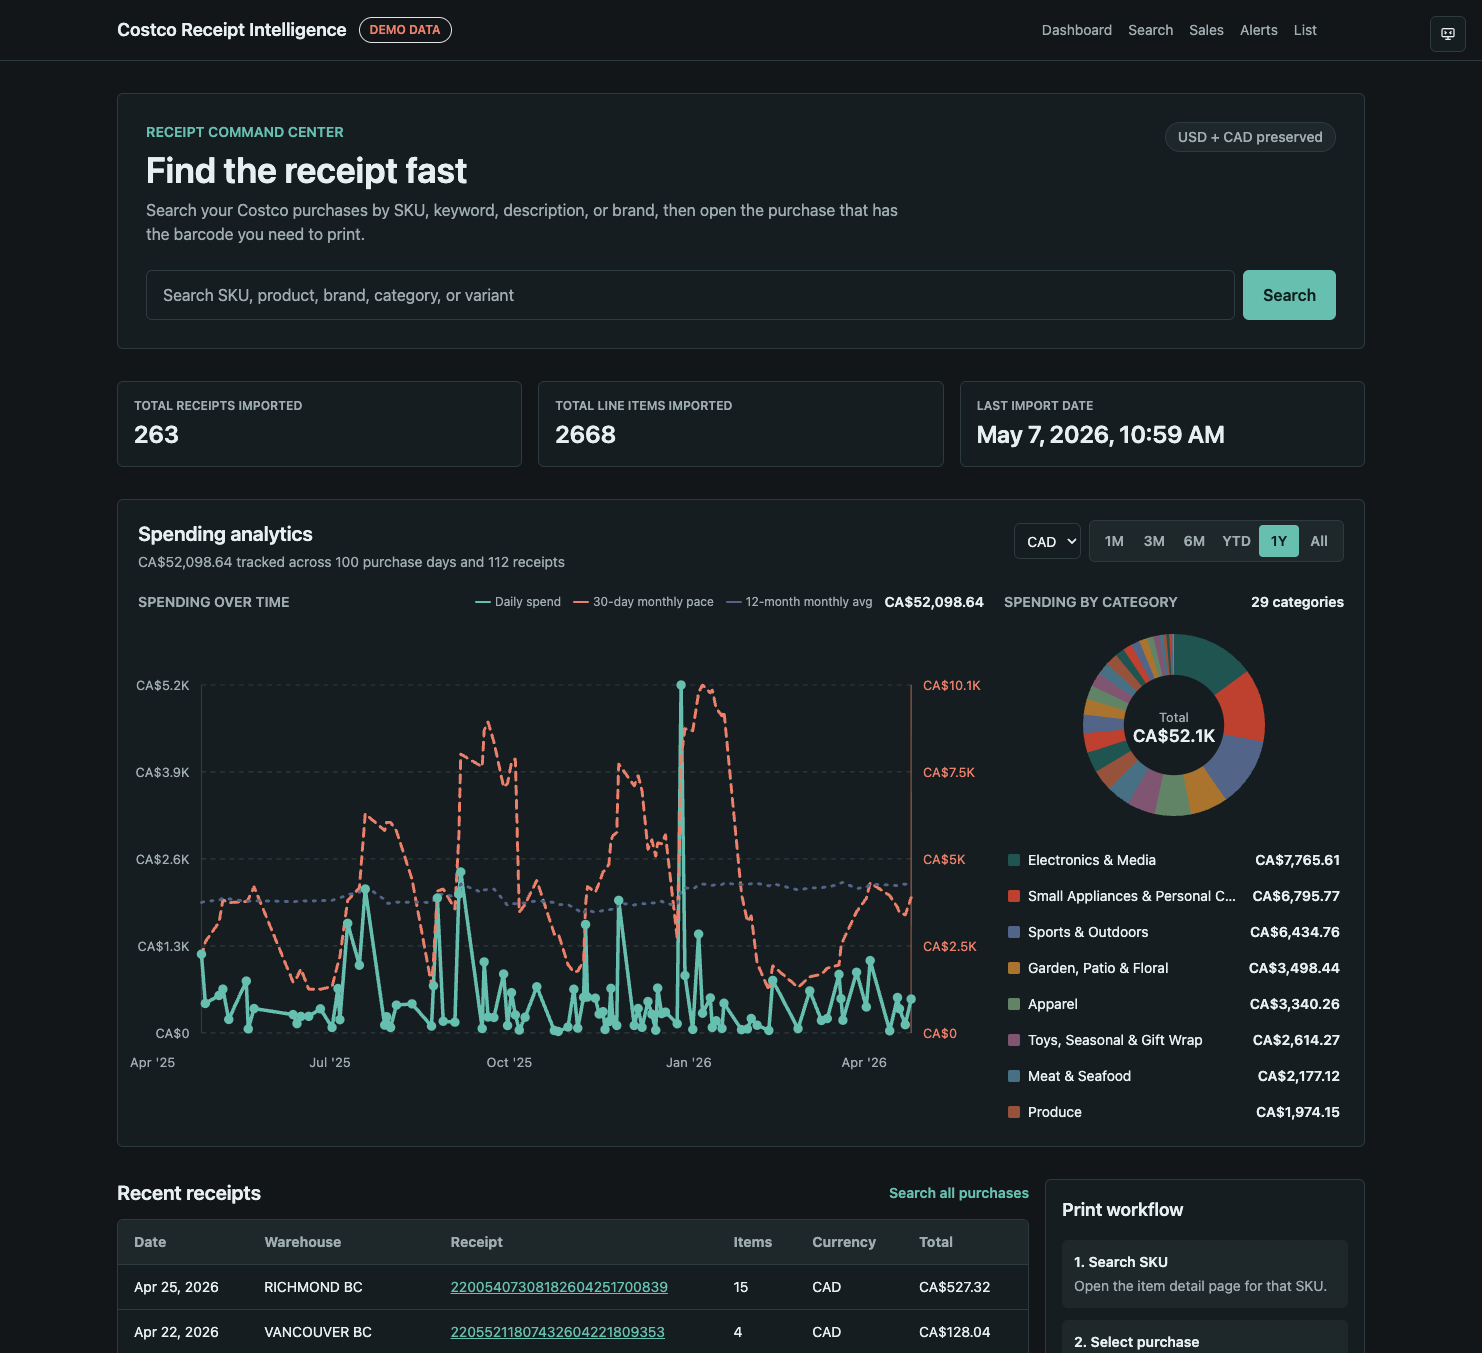Focus the SKU search input field
The width and height of the screenshot is (1482, 1353).
(x=690, y=295)
